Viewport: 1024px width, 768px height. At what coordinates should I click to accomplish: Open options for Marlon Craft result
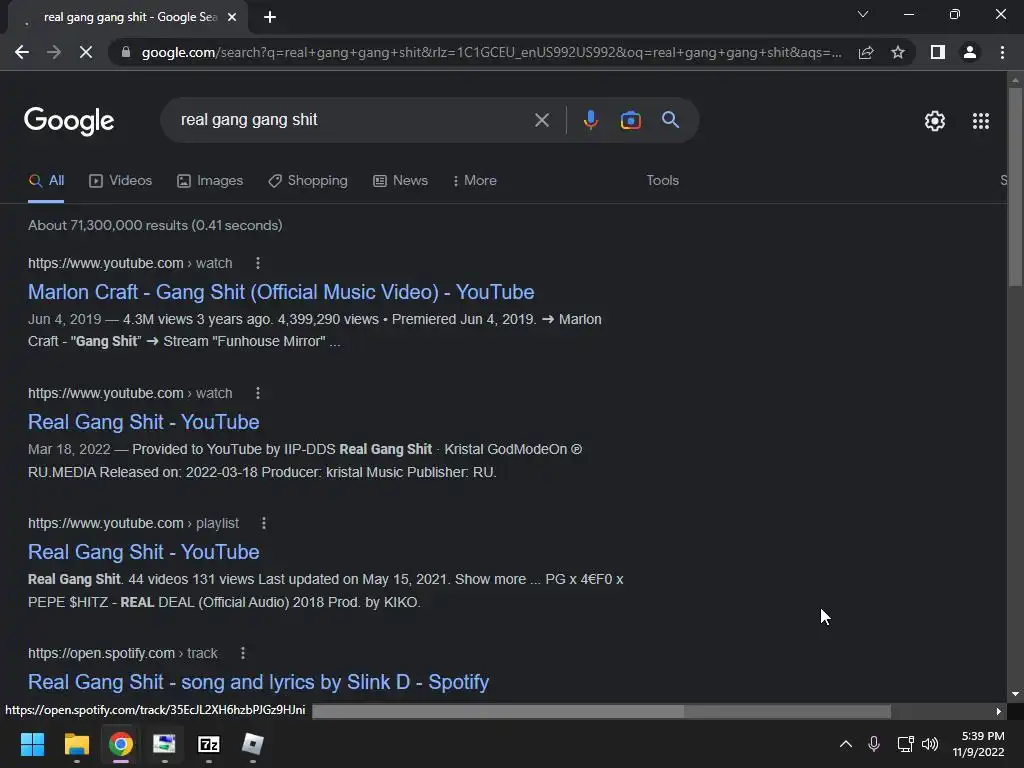point(258,263)
